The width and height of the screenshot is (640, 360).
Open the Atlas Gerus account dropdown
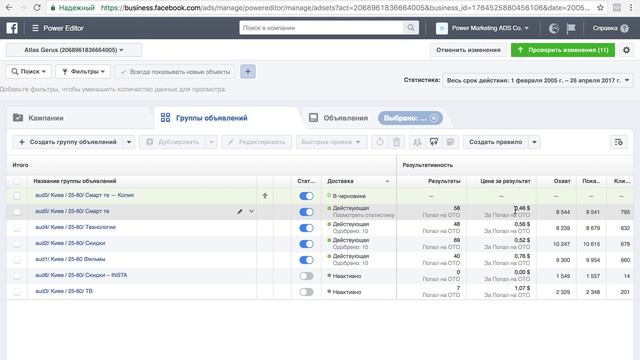point(74,50)
